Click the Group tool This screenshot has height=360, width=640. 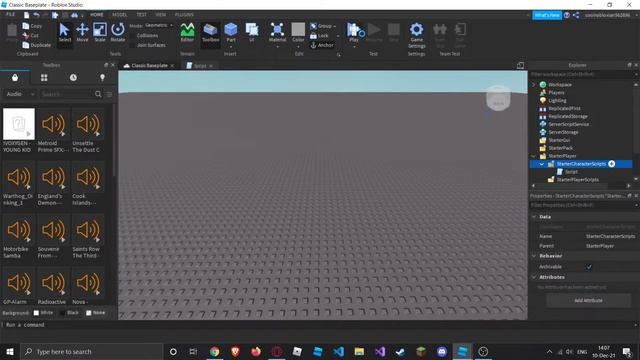point(321,26)
